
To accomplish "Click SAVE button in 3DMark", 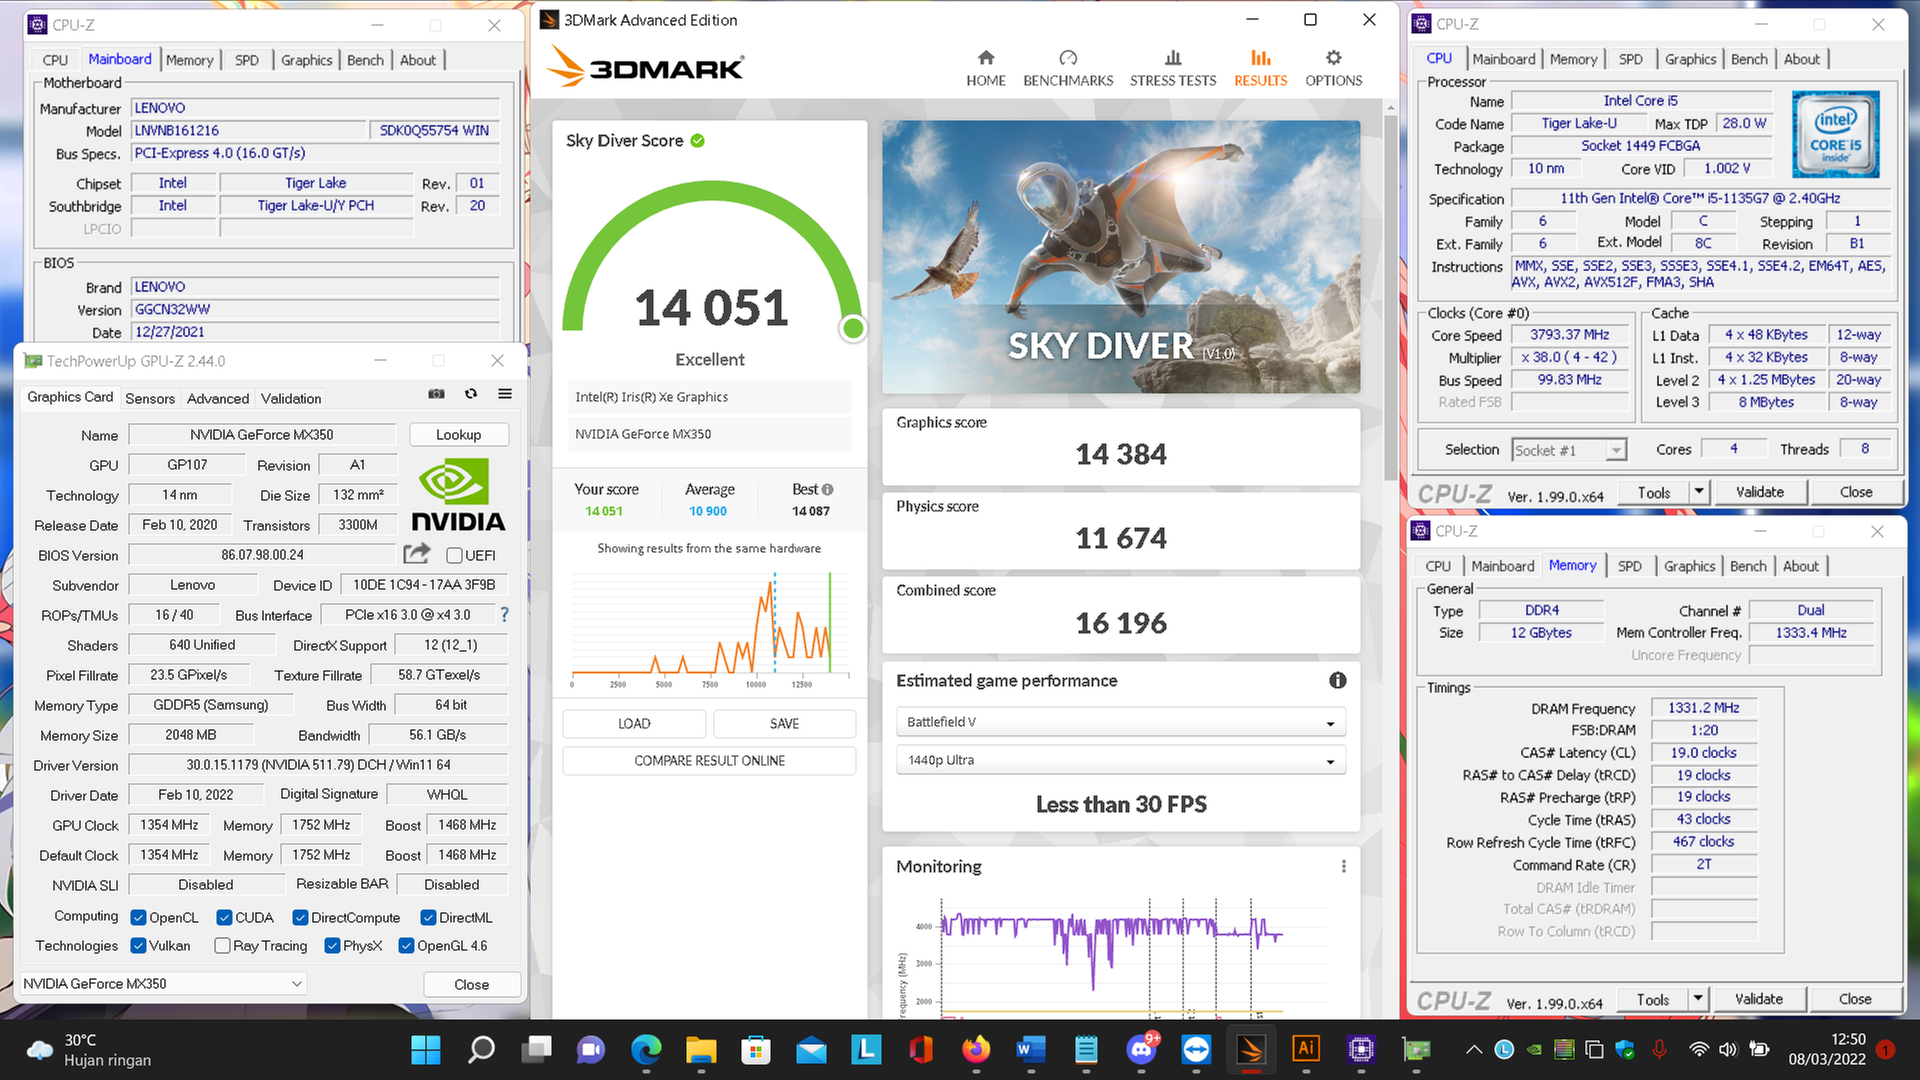I will tap(785, 723).
